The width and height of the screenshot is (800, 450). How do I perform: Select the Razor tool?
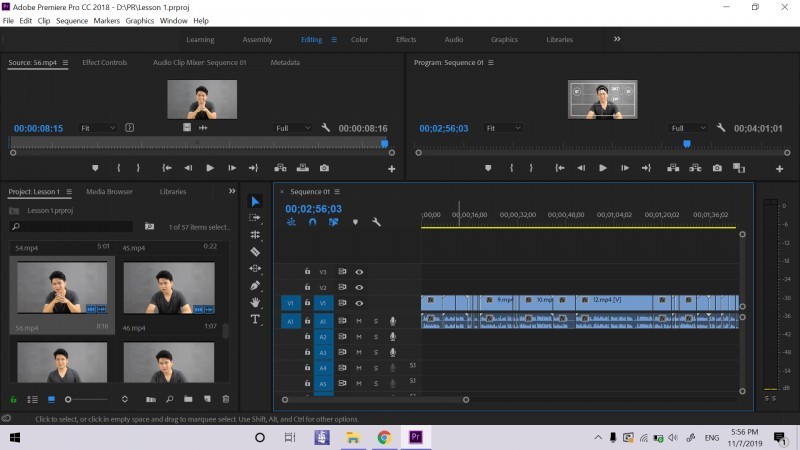(255, 252)
